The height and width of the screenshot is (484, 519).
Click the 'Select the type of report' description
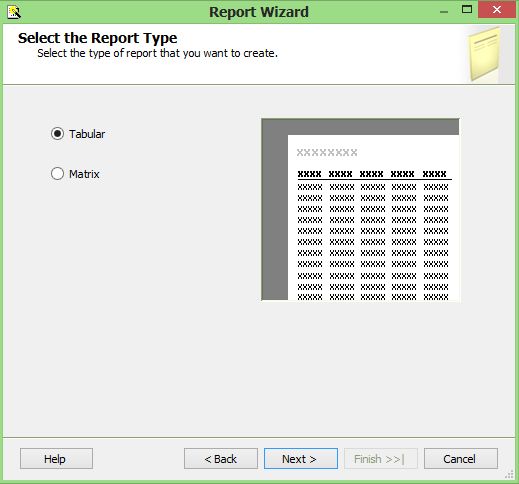click(157, 53)
